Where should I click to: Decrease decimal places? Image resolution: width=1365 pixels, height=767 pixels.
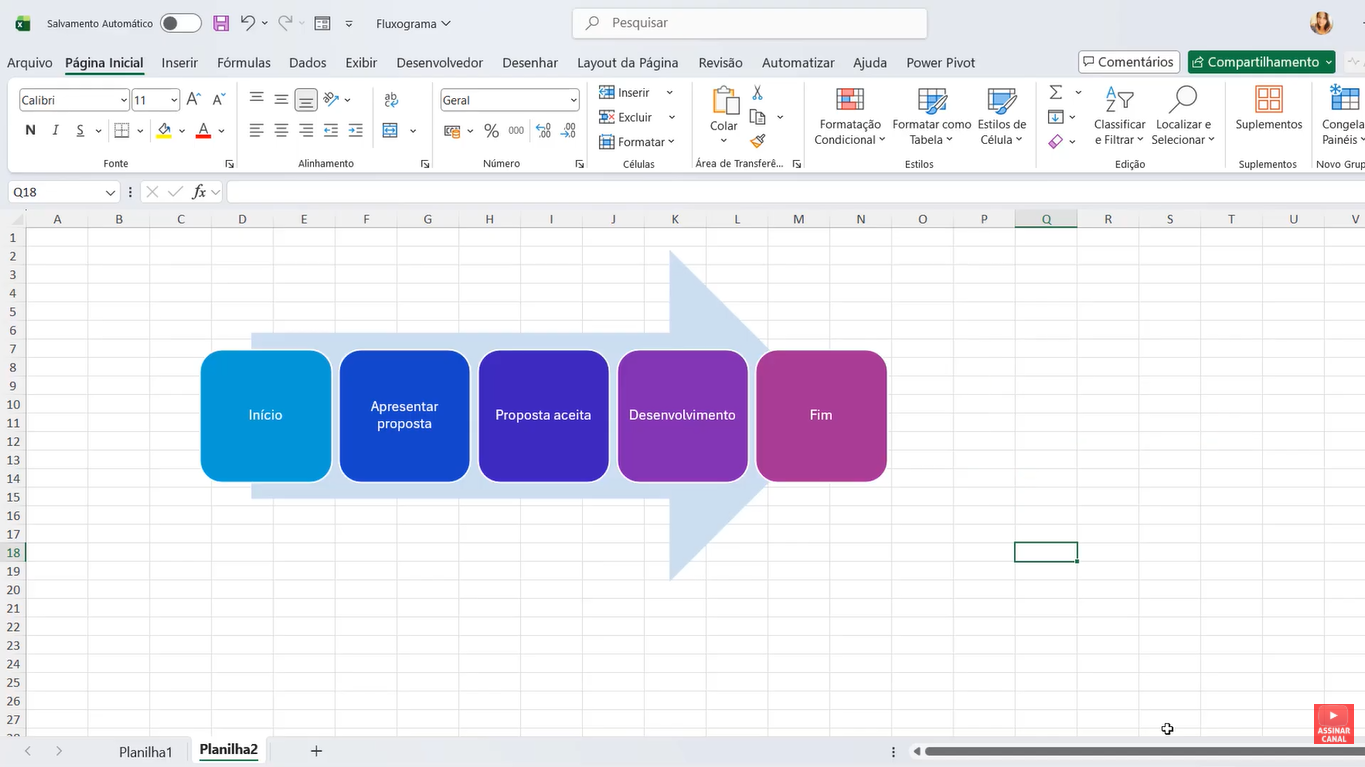[568, 130]
